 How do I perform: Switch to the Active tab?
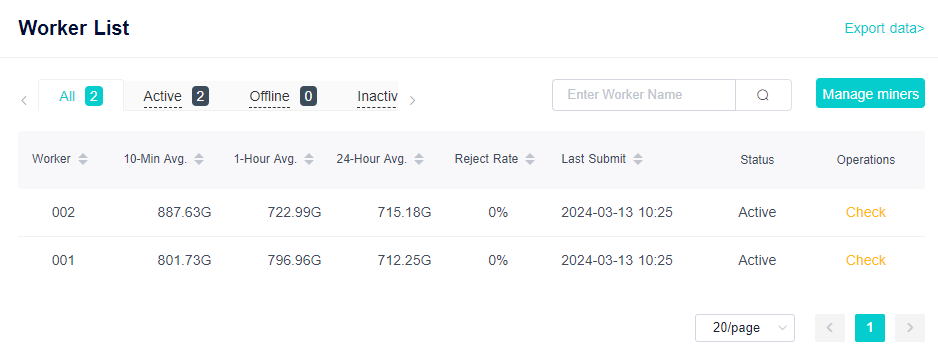pyautogui.click(x=176, y=96)
